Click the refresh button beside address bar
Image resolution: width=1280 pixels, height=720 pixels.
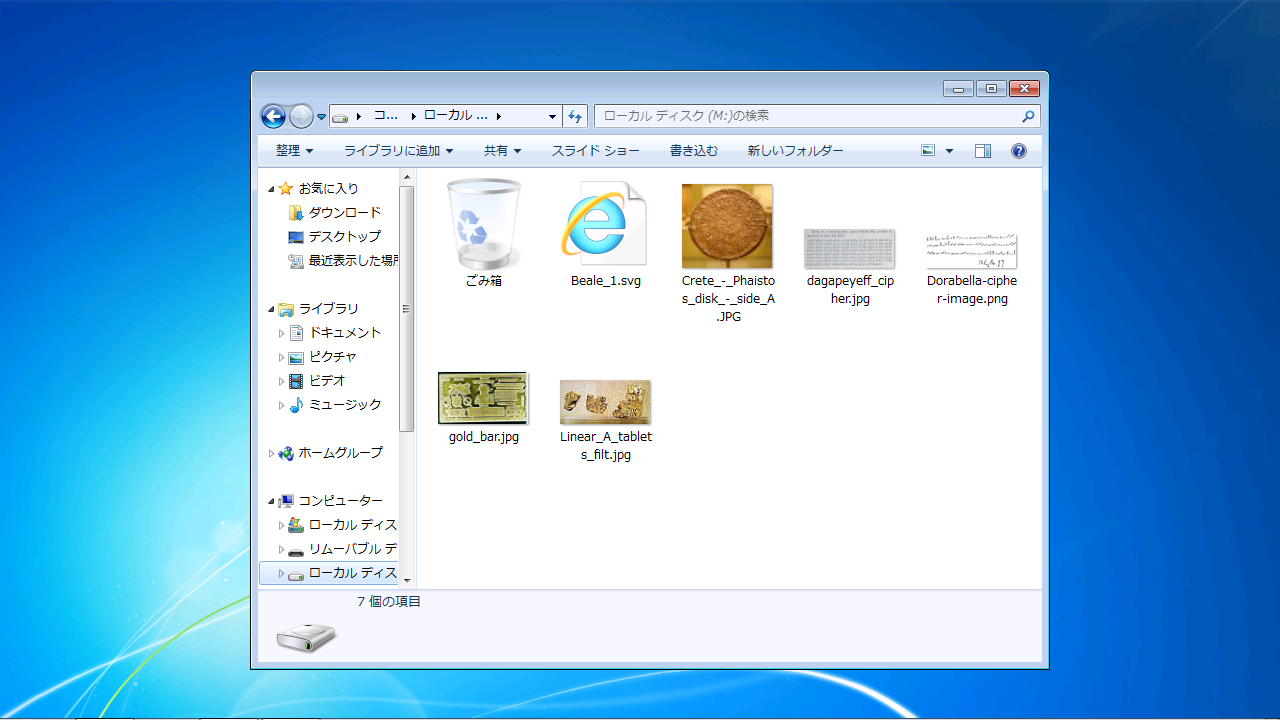[x=575, y=117]
